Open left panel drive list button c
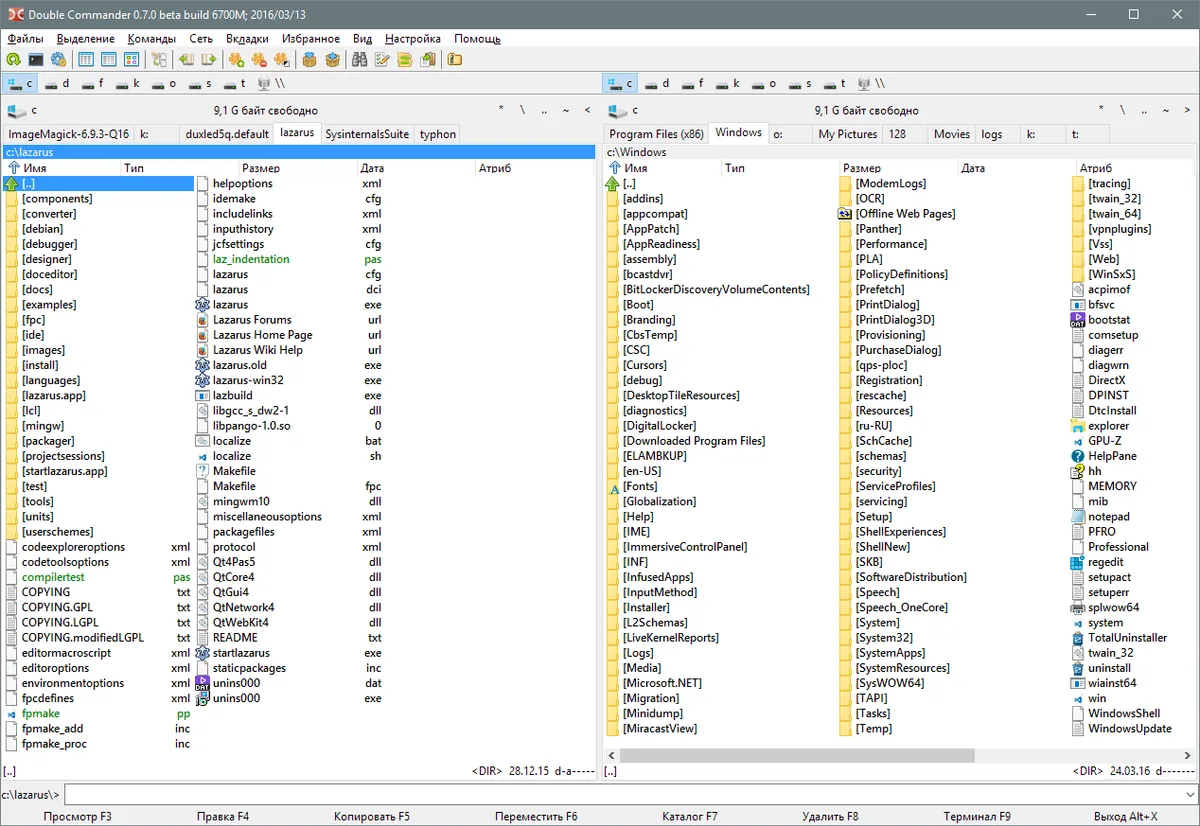 22,111
